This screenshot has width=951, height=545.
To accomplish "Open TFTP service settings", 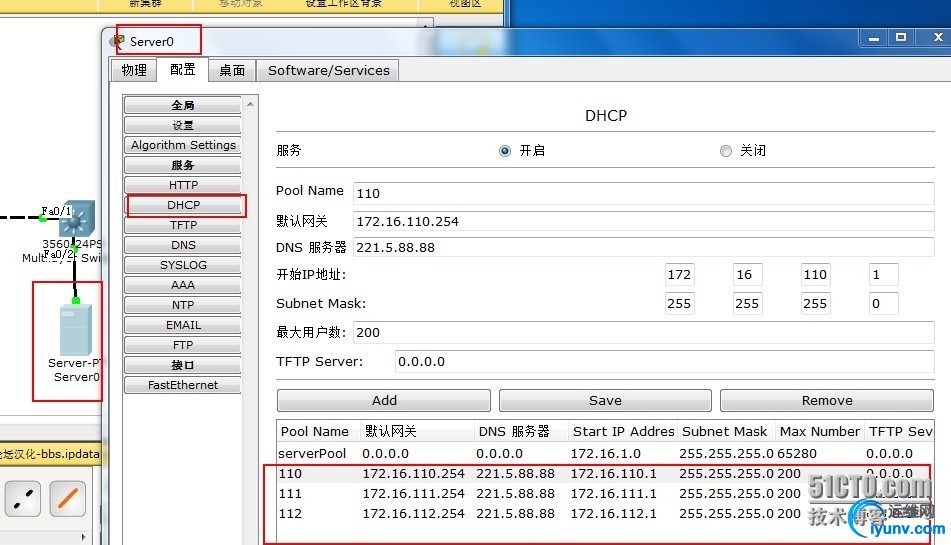I will pos(183,225).
